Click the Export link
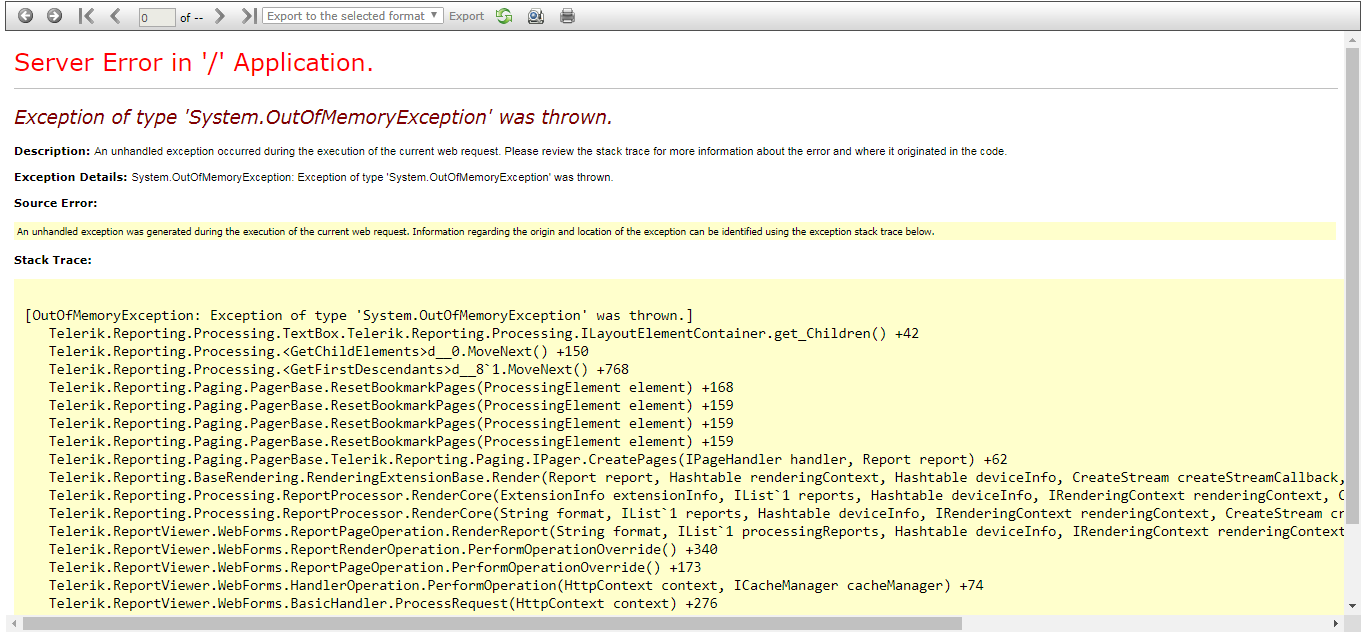Image resolution: width=1366 pixels, height=637 pixels. (x=466, y=16)
